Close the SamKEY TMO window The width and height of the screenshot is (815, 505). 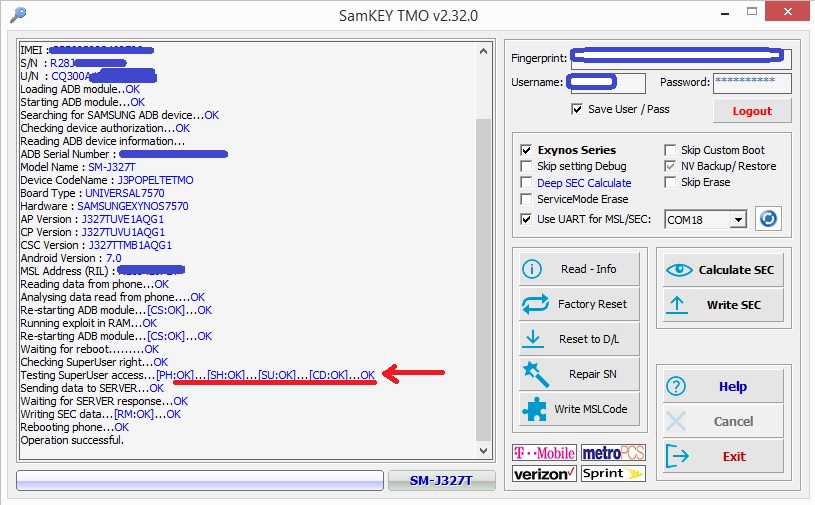click(788, 11)
